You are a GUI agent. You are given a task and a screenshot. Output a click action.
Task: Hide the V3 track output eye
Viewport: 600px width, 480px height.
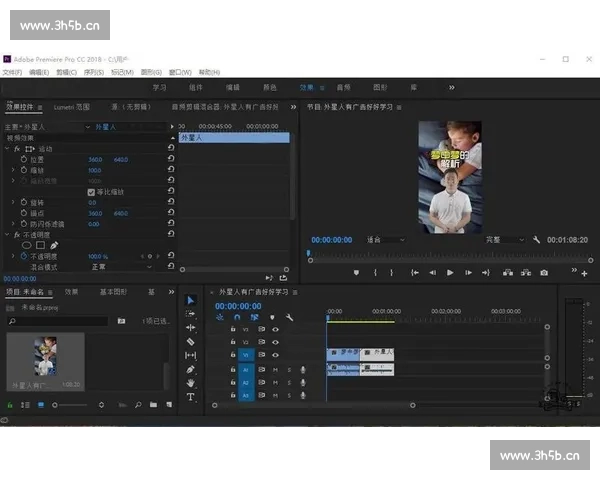click(276, 328)
